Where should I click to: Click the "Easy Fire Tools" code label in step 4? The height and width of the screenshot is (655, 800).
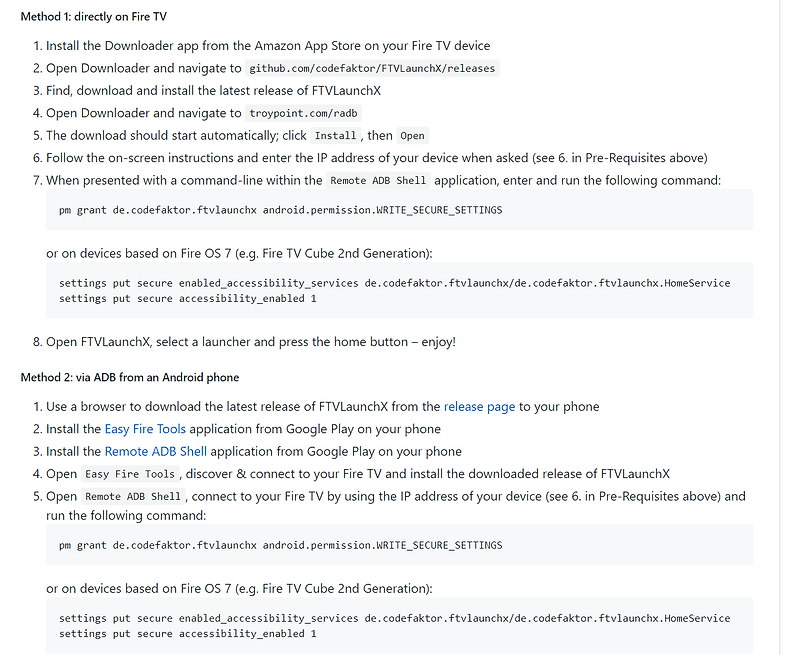(x=130, y=474)
